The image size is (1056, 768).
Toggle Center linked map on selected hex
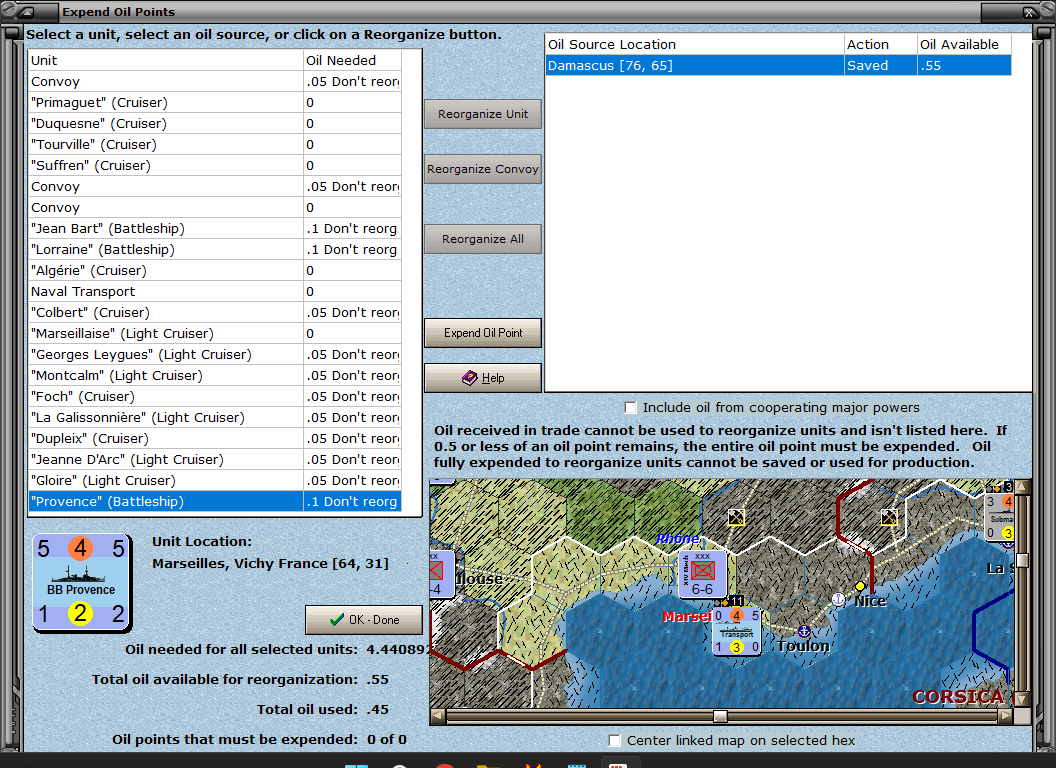point(614,740)
